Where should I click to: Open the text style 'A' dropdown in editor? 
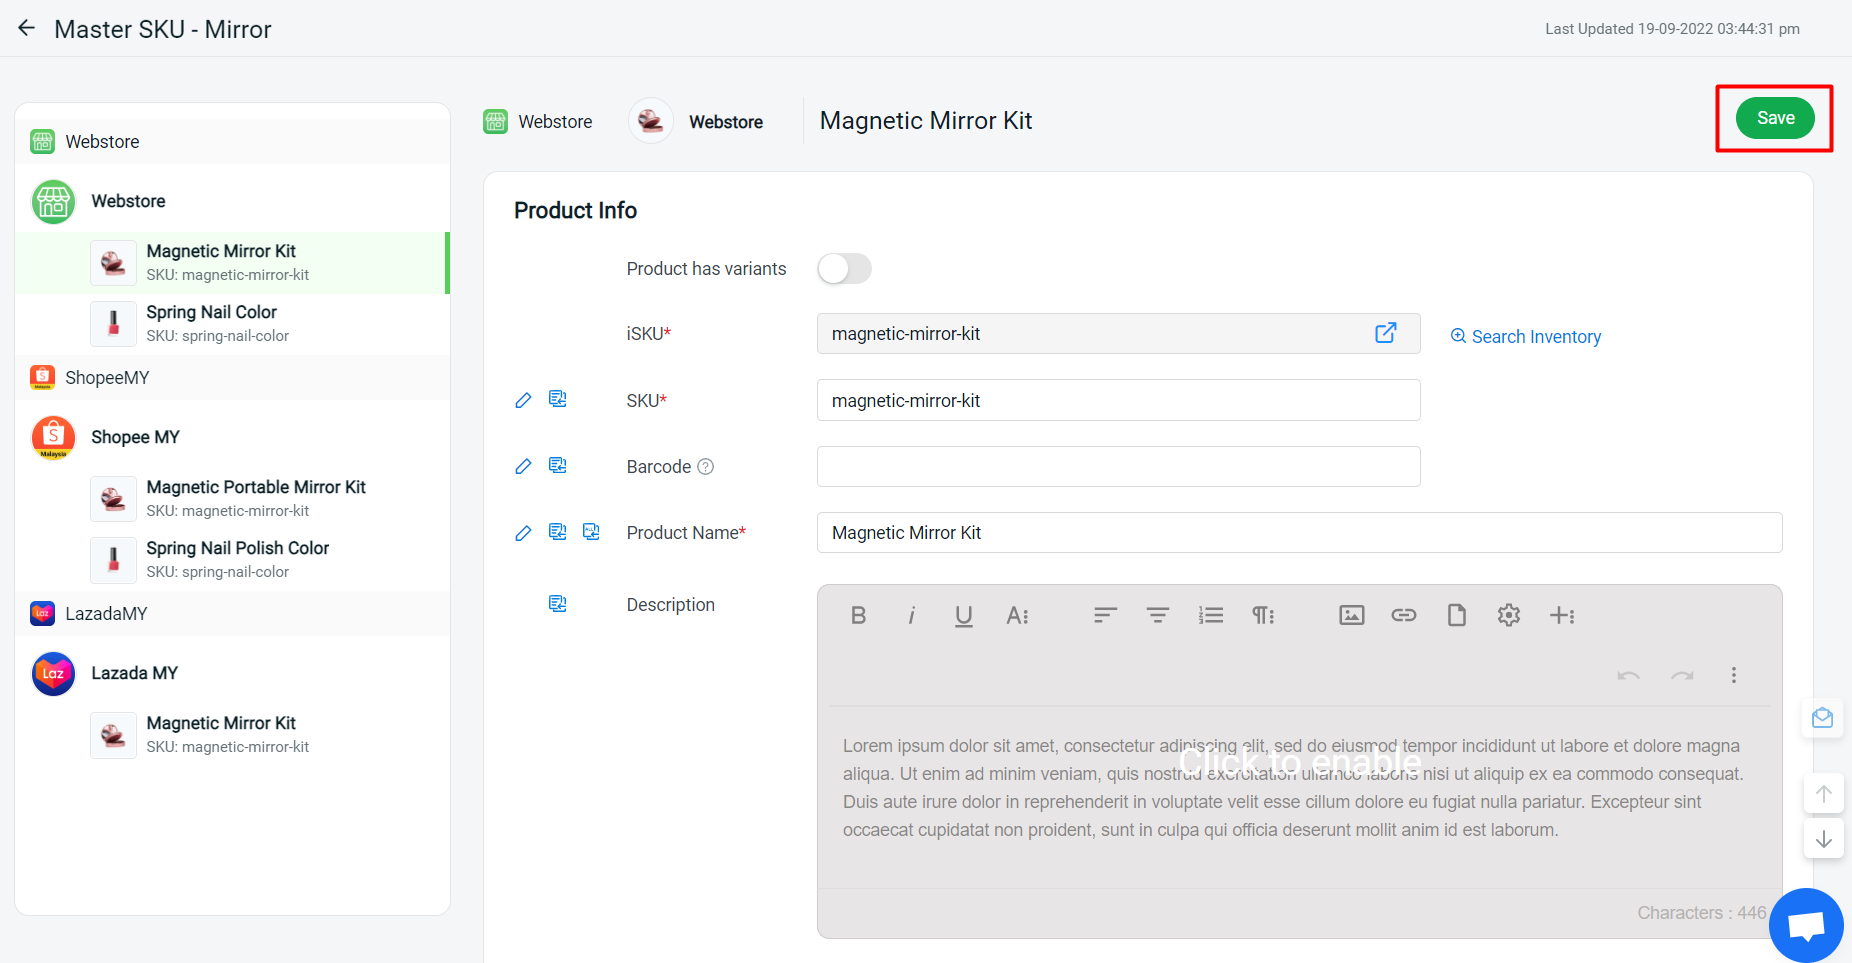1017,615
